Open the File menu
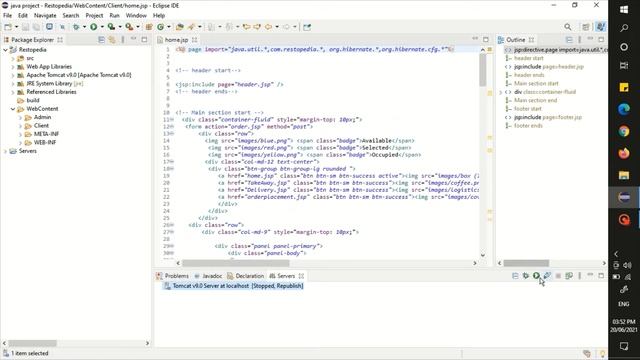Viewport: 640px width, 360px height. pyautogui.click(x=7, y=16)
